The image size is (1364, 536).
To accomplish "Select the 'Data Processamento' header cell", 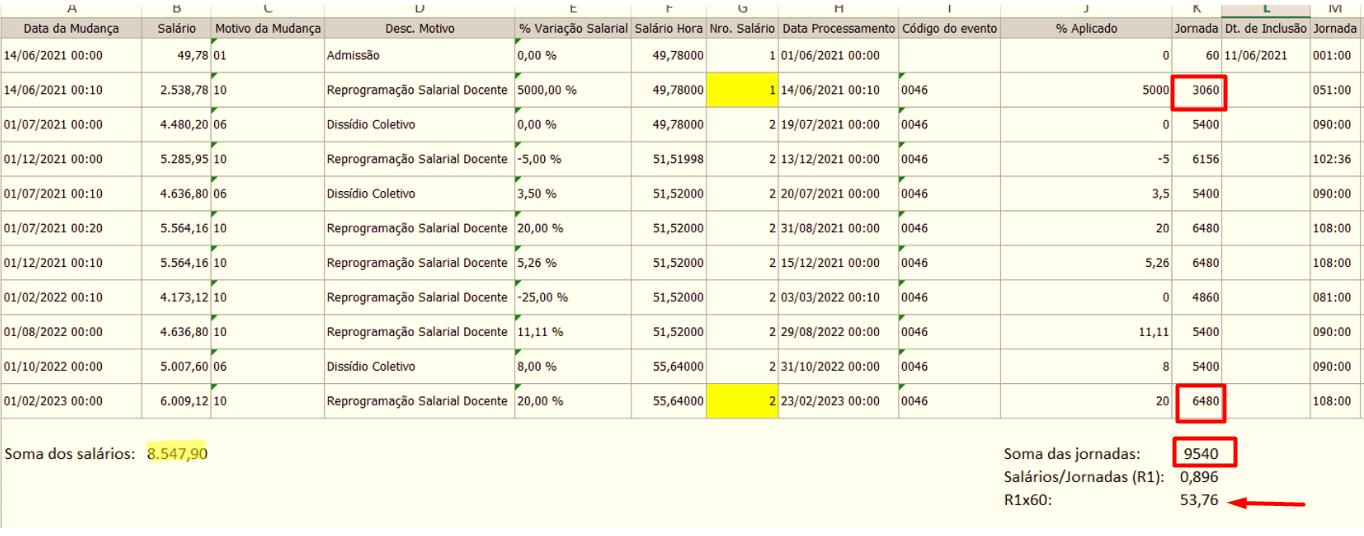I will click(838, 29).
